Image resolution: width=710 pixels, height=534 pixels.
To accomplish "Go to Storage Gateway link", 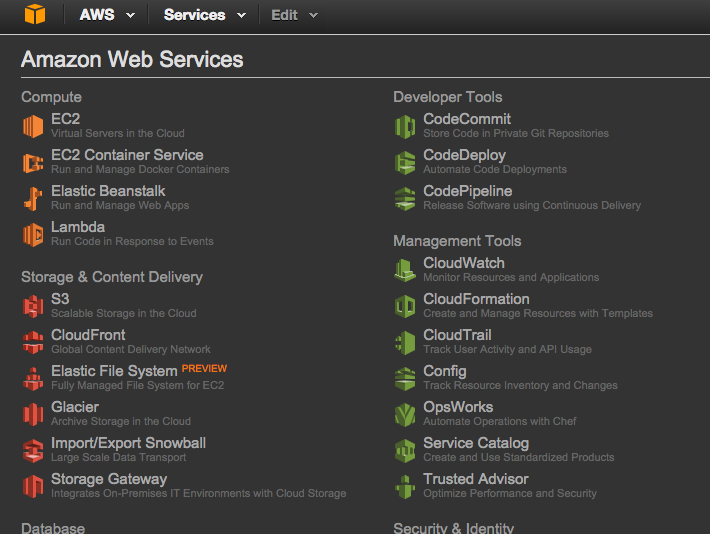I will tap(109, 479).
